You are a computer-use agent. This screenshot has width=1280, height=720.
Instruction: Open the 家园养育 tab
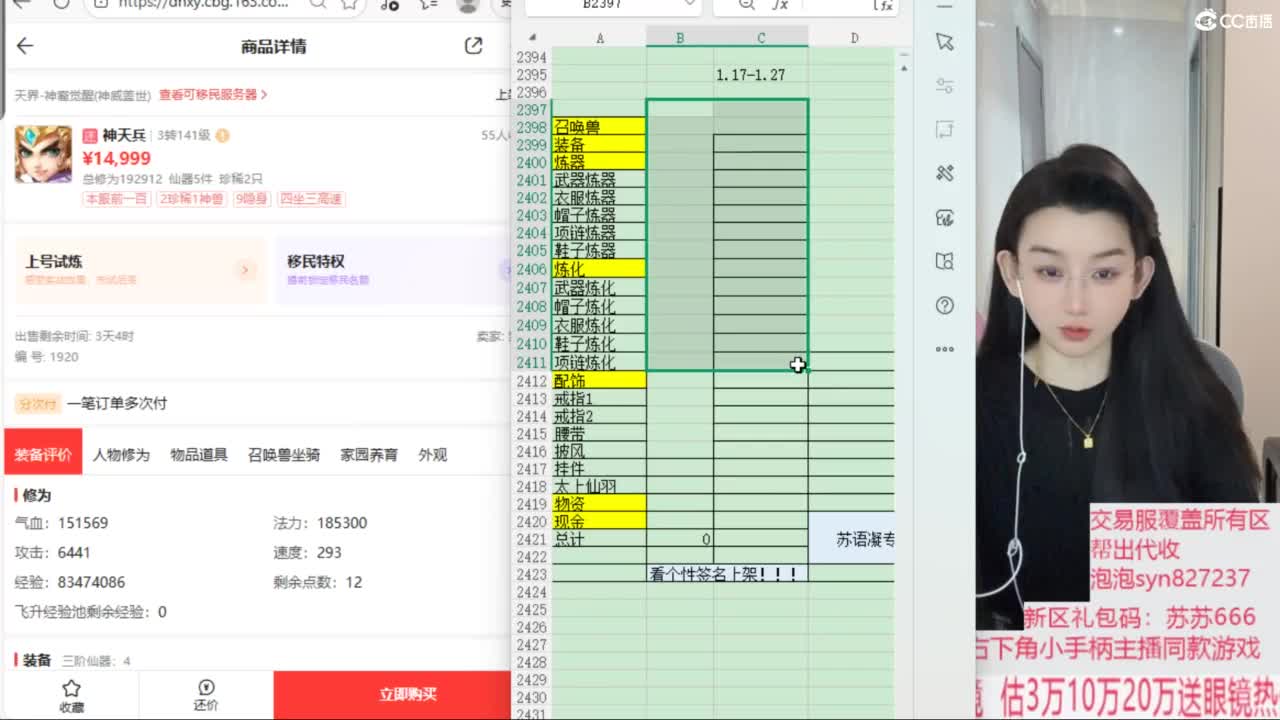[x=369, y=455]
